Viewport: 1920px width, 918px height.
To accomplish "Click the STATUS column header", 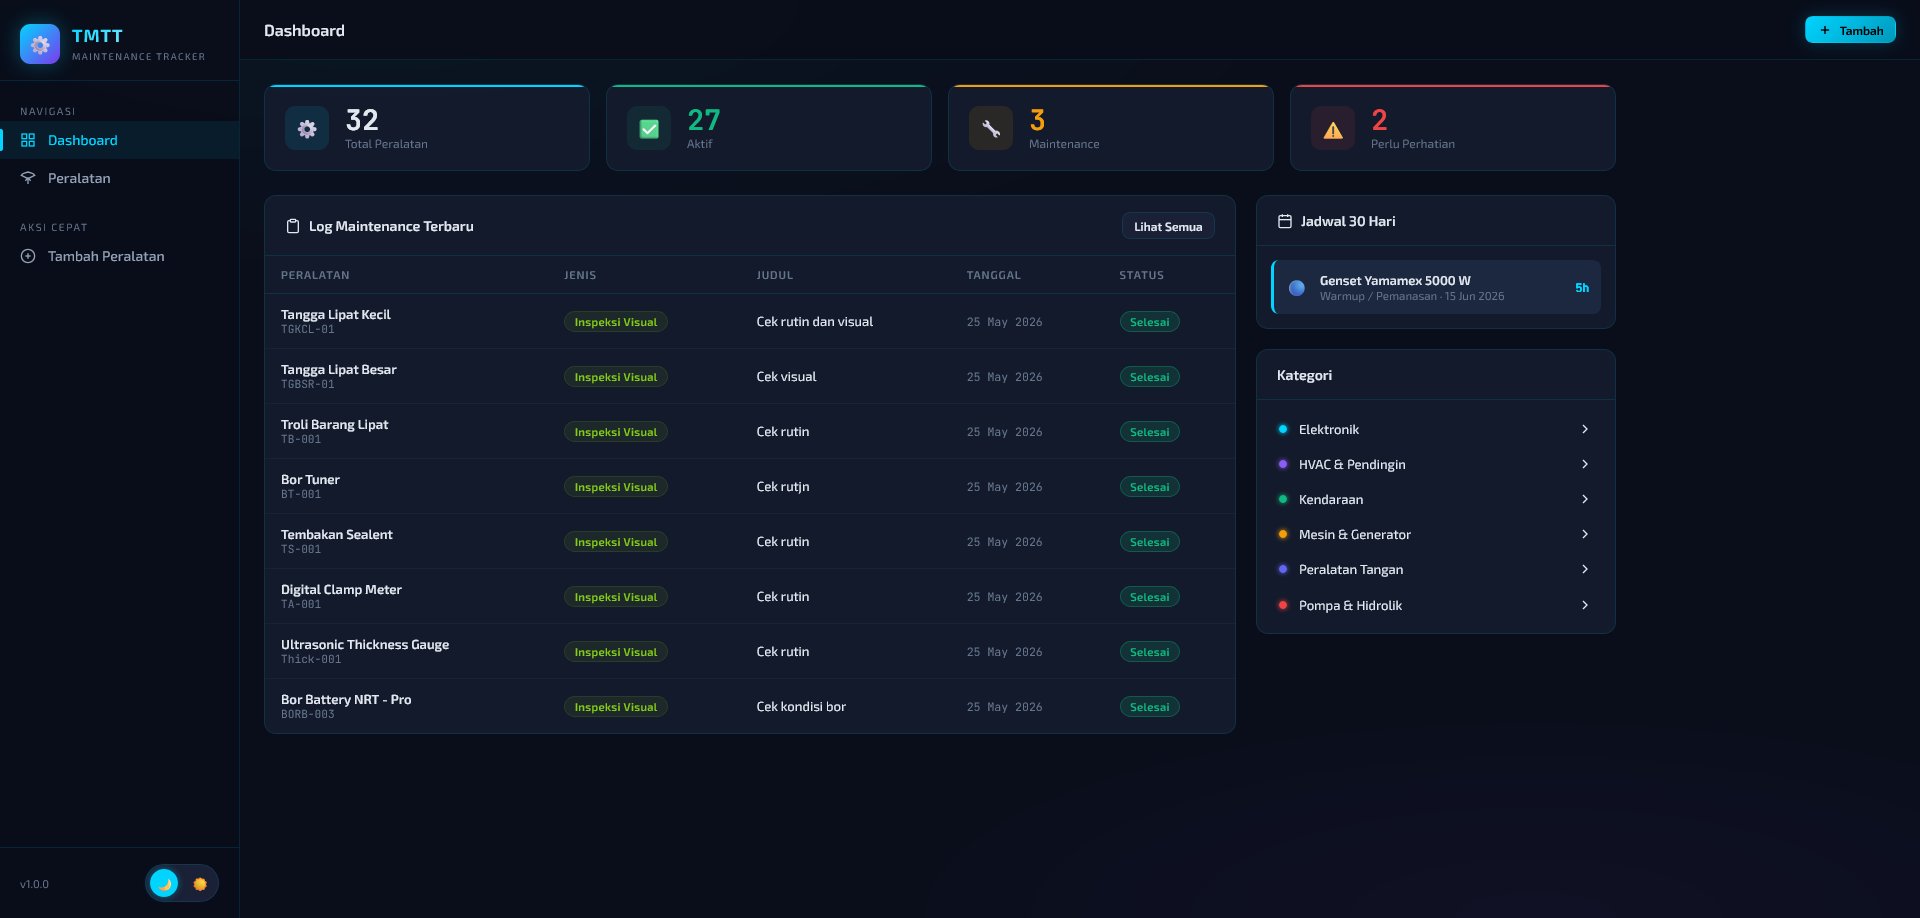I will pos(1142,275).
